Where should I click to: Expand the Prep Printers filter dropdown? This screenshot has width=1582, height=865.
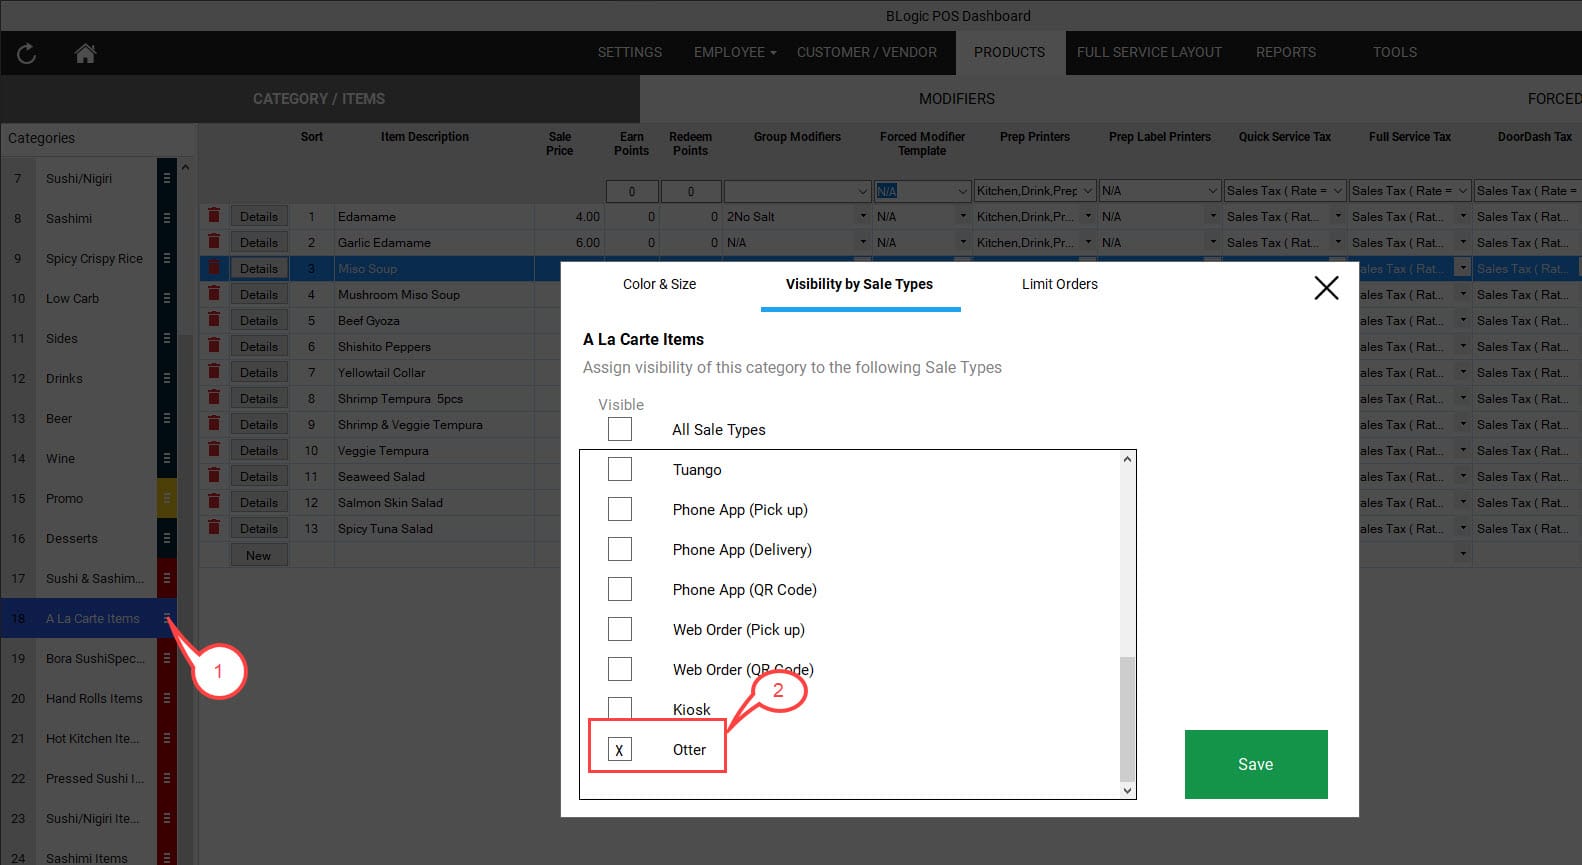pyautogui.click(x=1088, y=191)
